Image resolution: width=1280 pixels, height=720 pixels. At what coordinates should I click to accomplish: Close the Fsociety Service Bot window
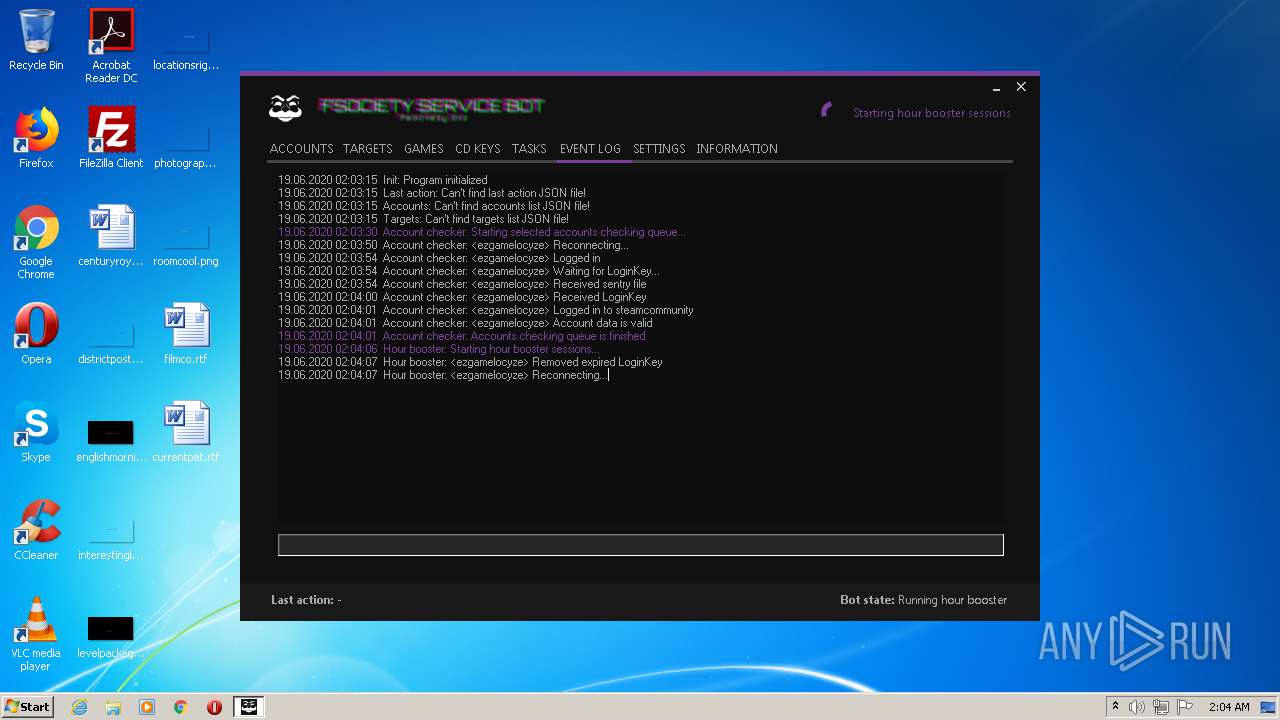(1021, 87)
